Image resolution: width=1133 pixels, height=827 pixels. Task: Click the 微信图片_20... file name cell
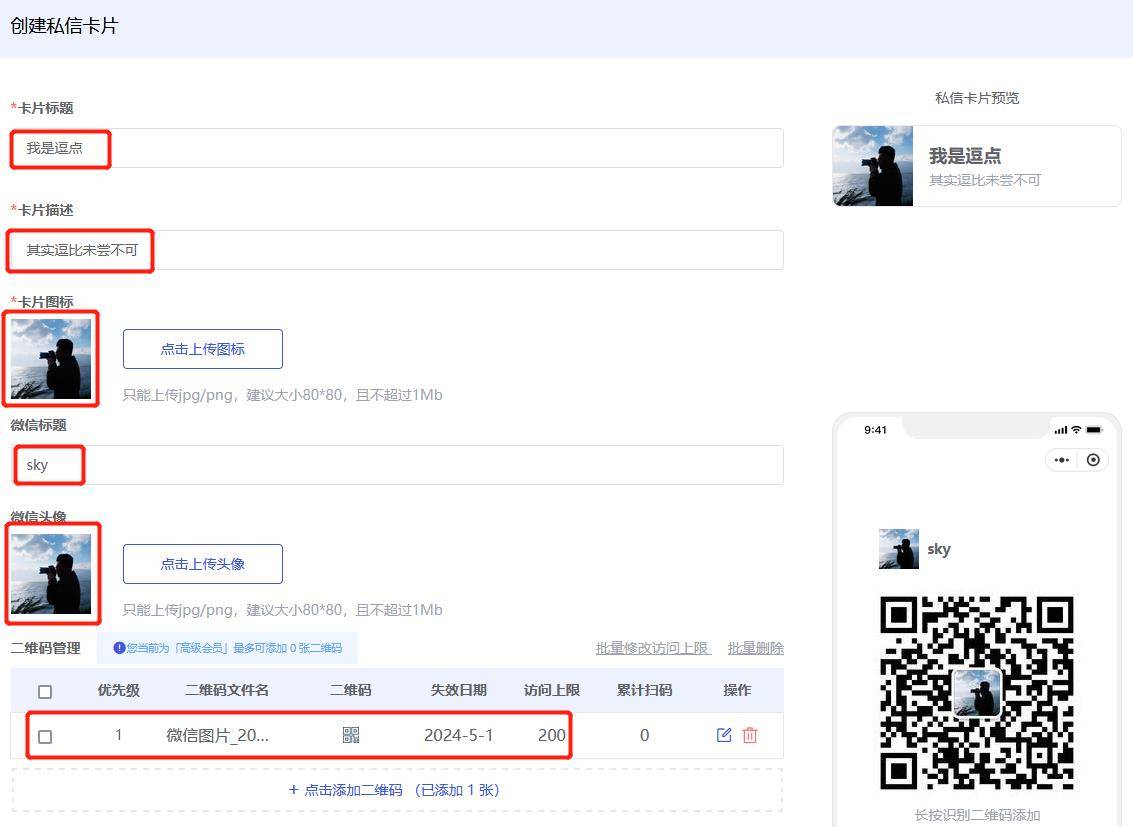pyautogui.click(x=217, y=735)
